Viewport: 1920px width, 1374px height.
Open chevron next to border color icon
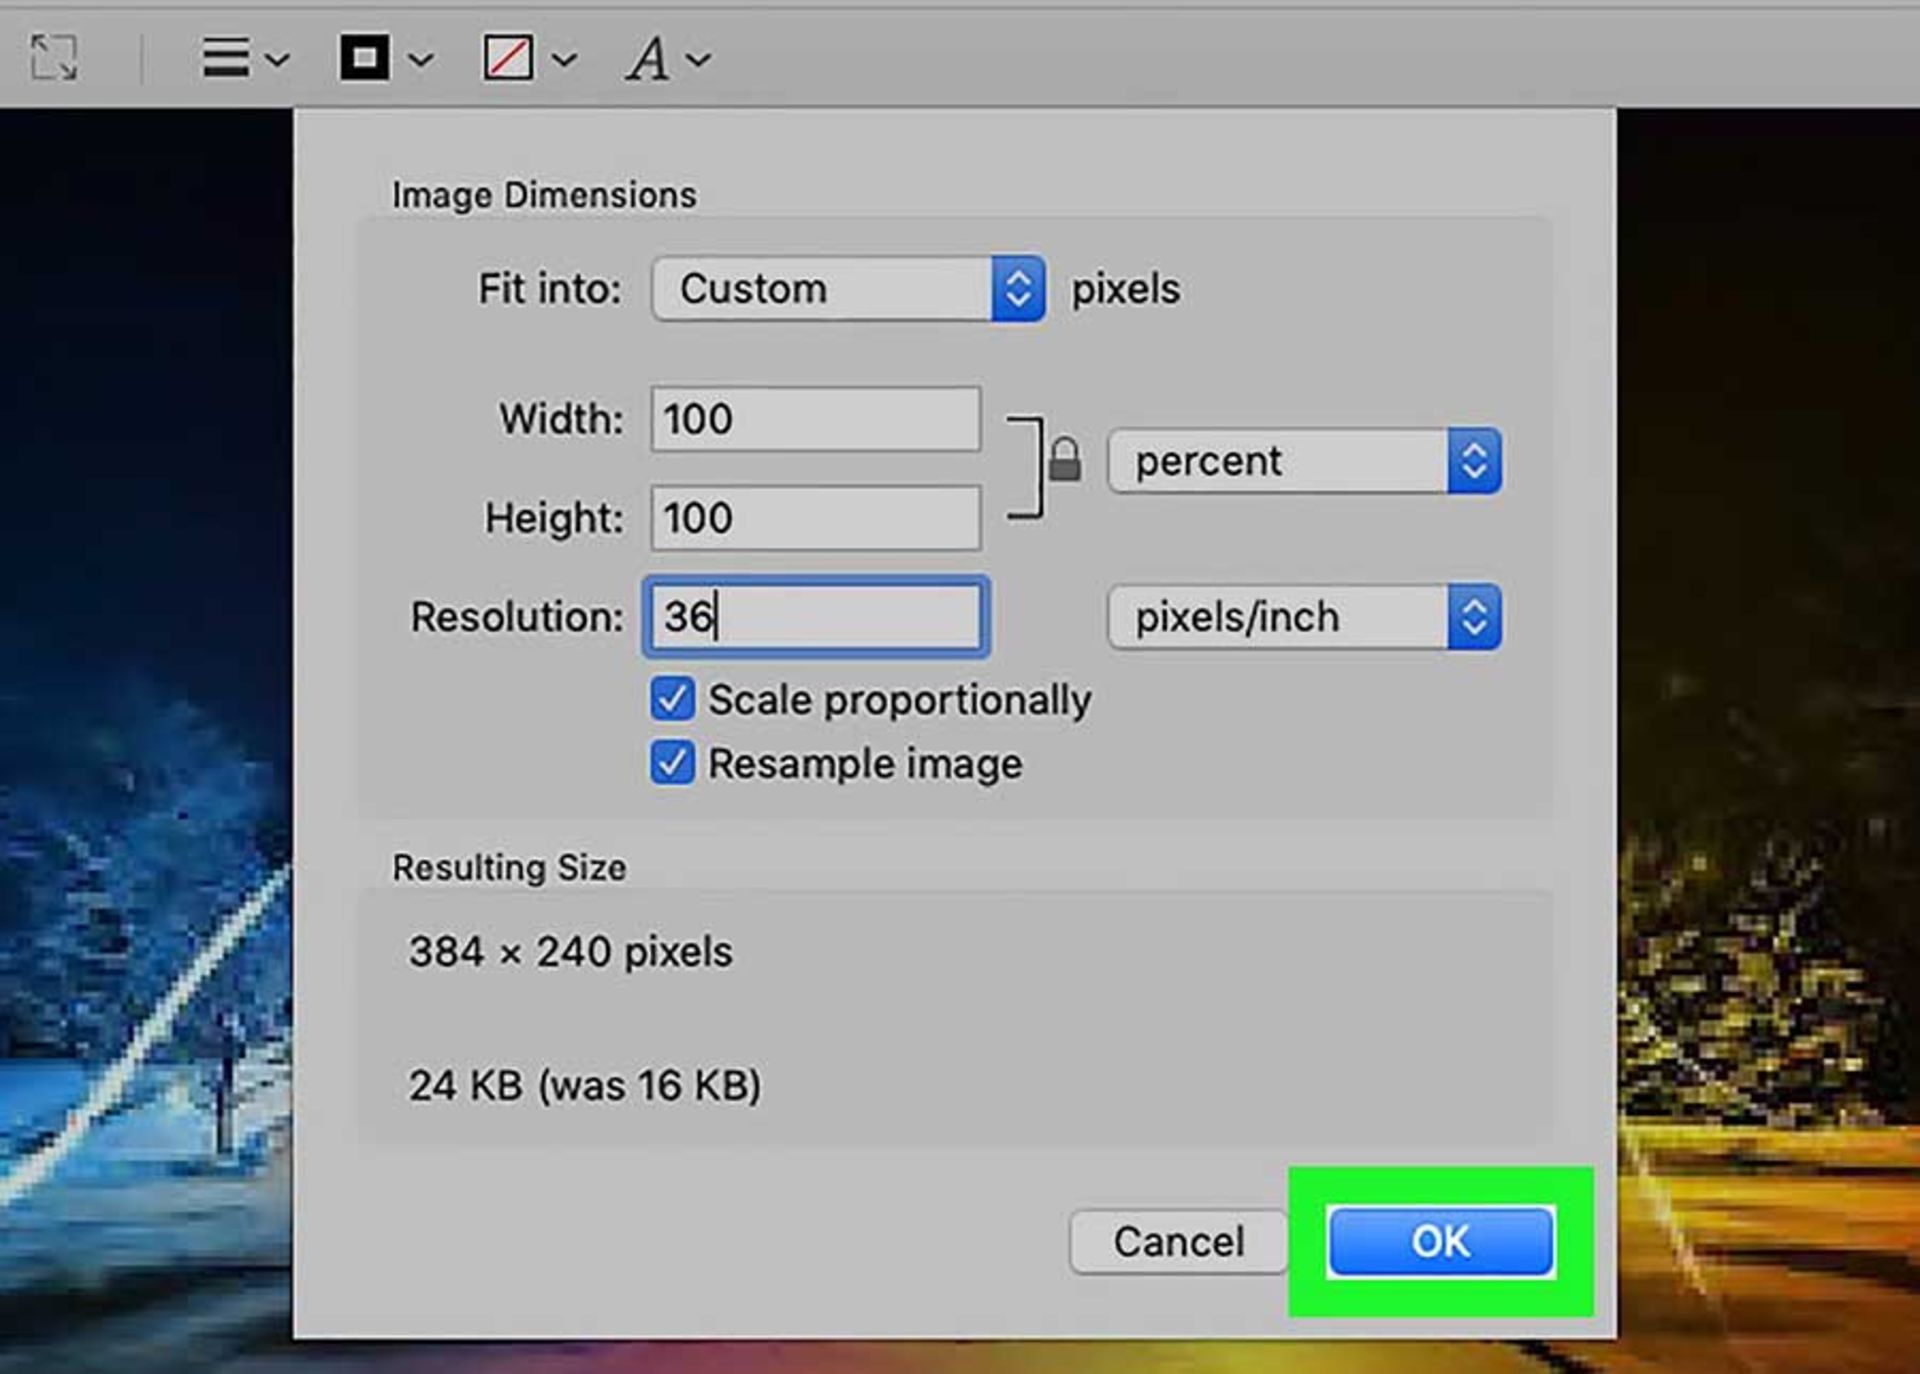tap(421, 60)
